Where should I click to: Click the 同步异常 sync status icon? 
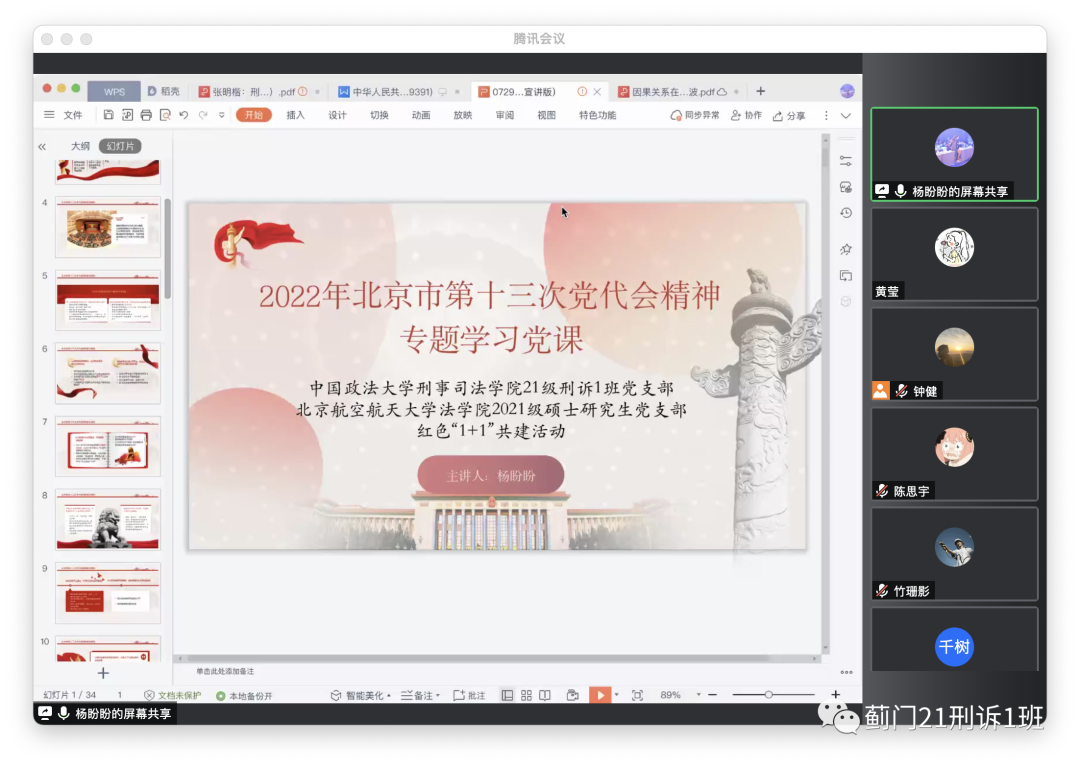tap(676, 115)
